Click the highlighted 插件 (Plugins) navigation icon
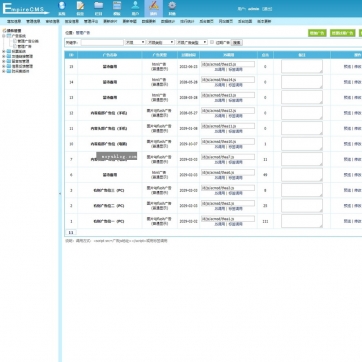The width and height of the screenshot is (362, 362). click(x=153, y=8)
